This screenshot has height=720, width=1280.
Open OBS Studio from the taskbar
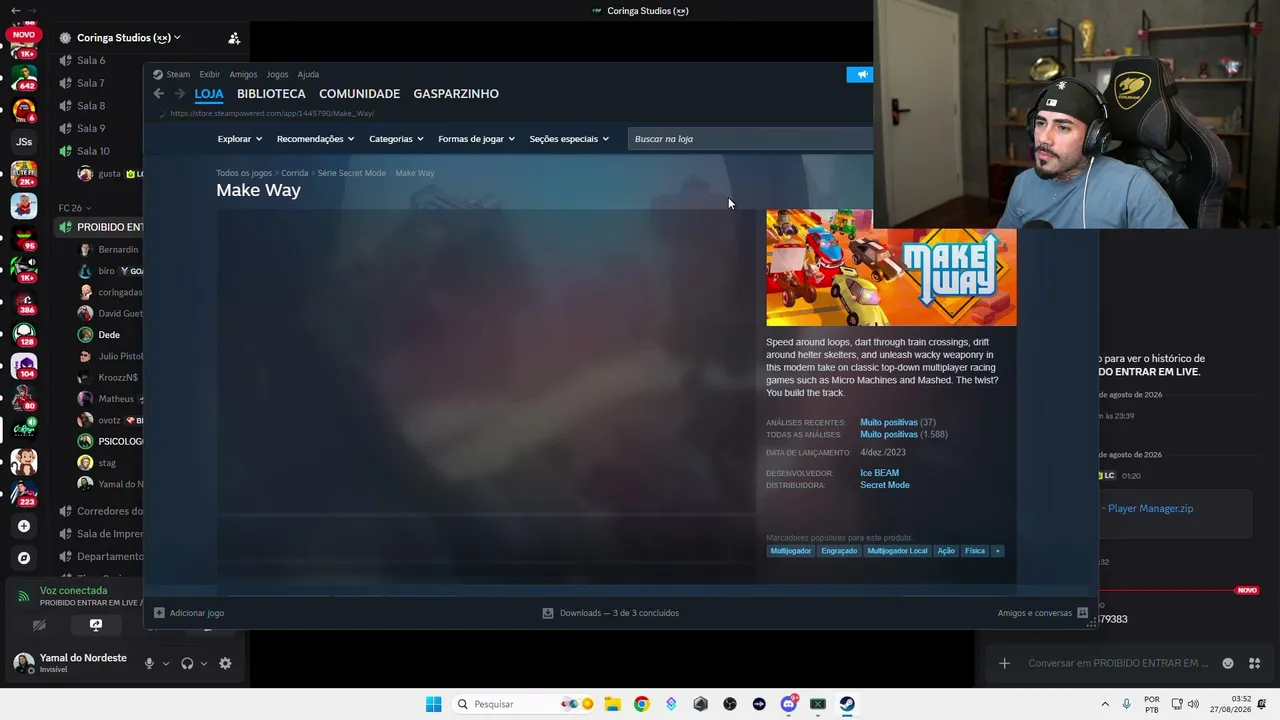pos(730,704)
